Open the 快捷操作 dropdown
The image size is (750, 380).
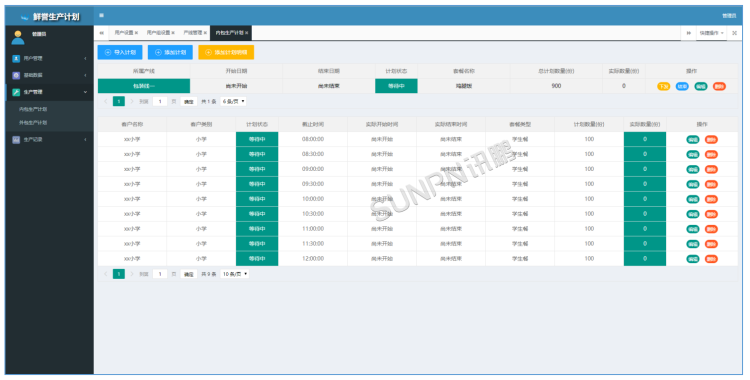[x=712, y=33]
